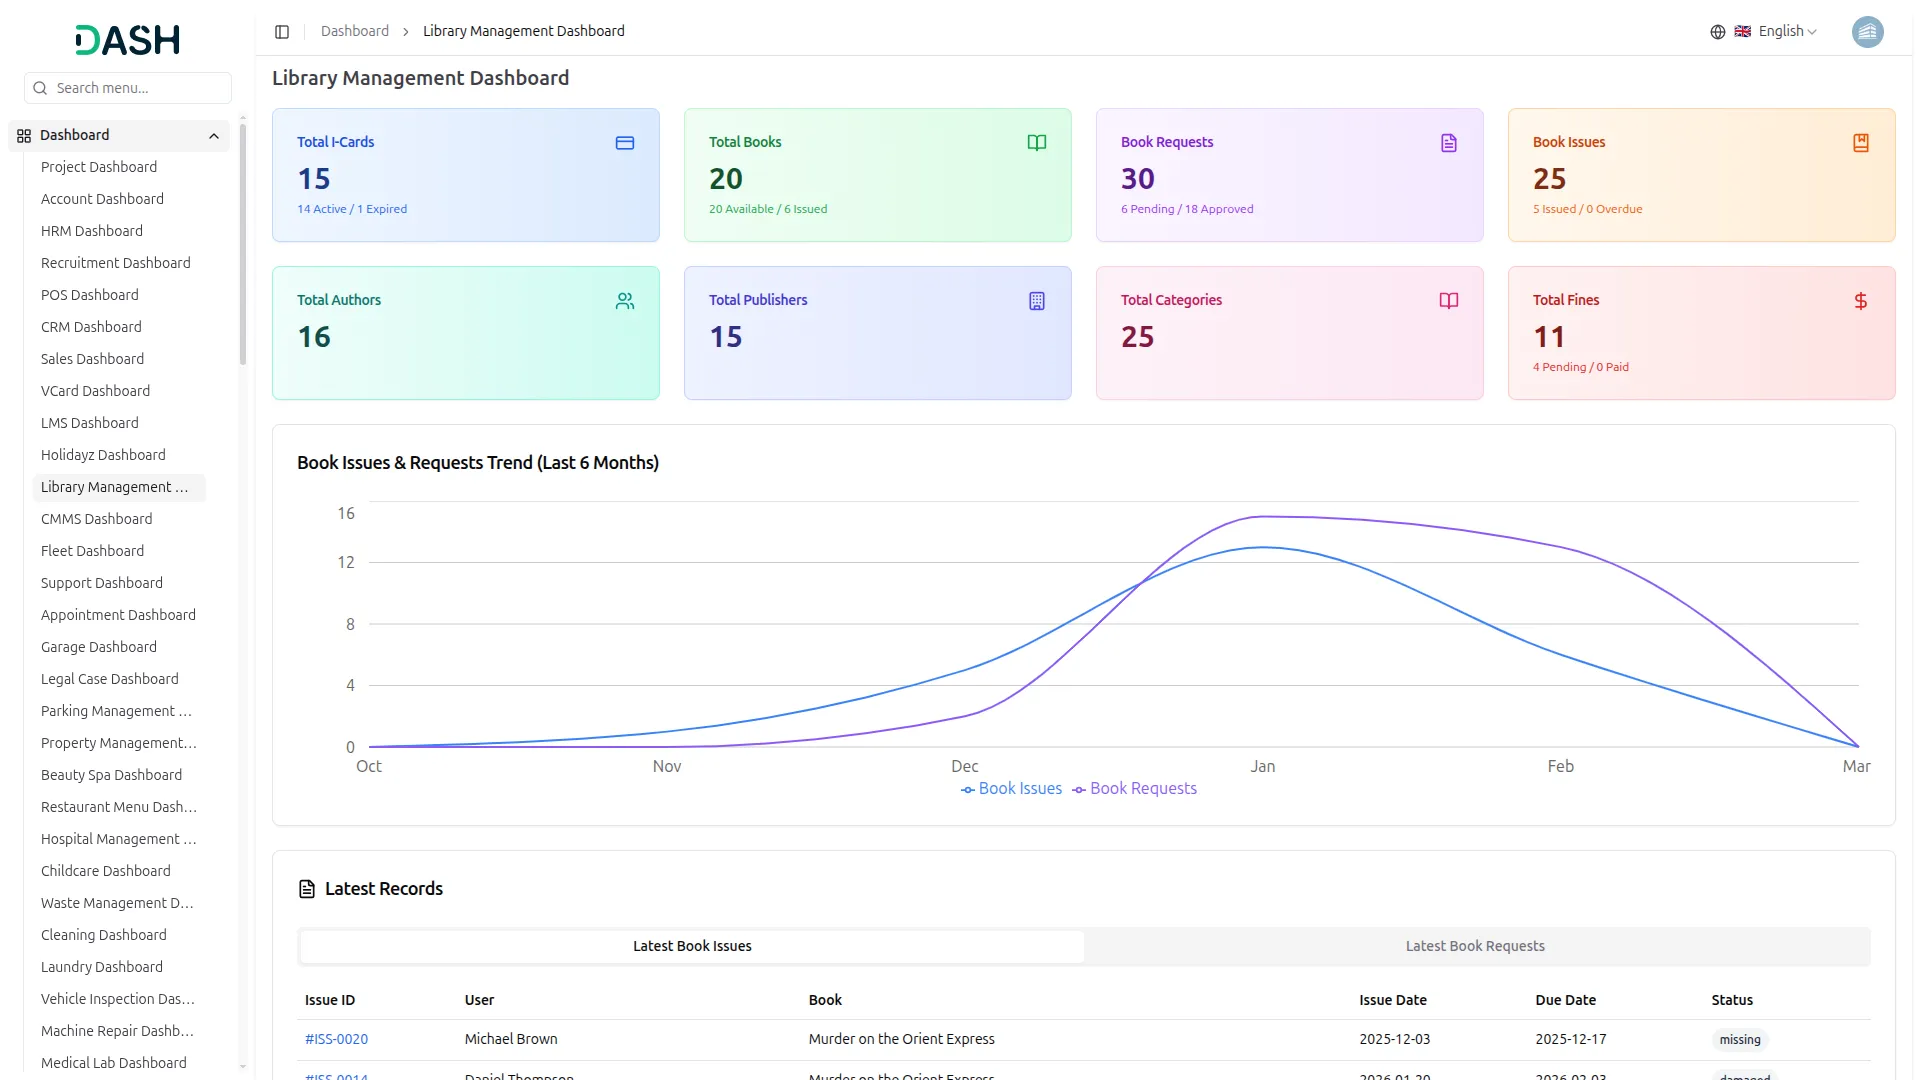Click the Book Issues bookmark icon
Screen dimensions: 1920x1080
[1861, 143]
